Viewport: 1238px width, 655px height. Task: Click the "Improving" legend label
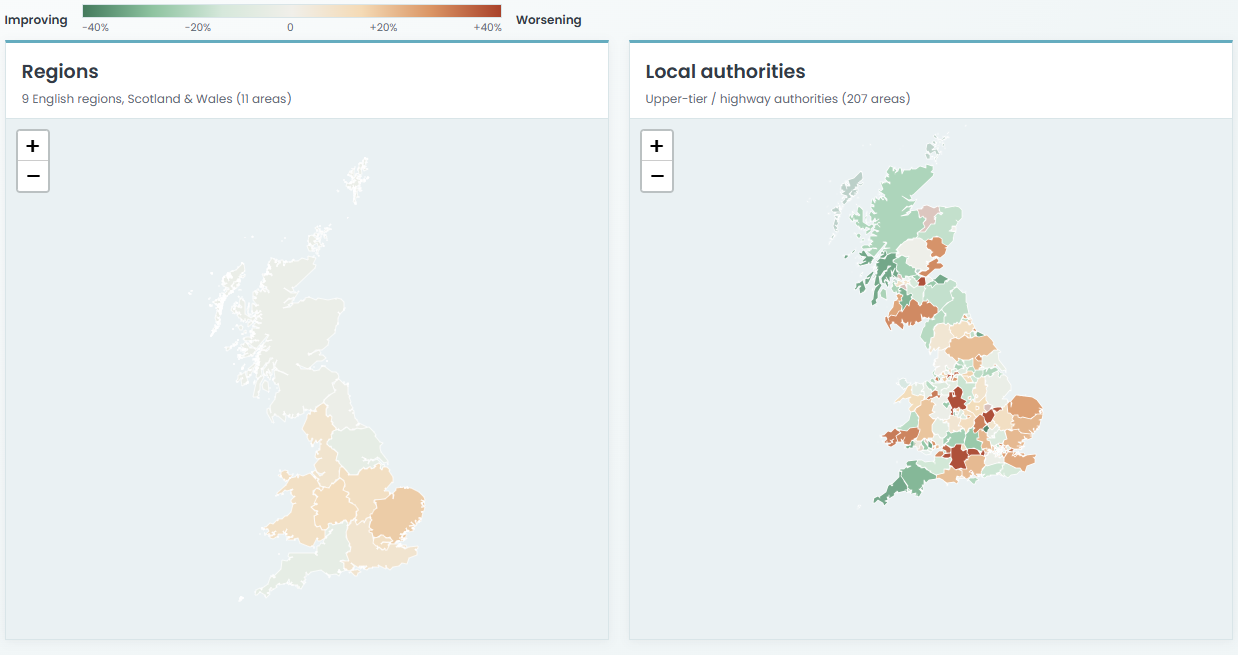pos(36,20)
